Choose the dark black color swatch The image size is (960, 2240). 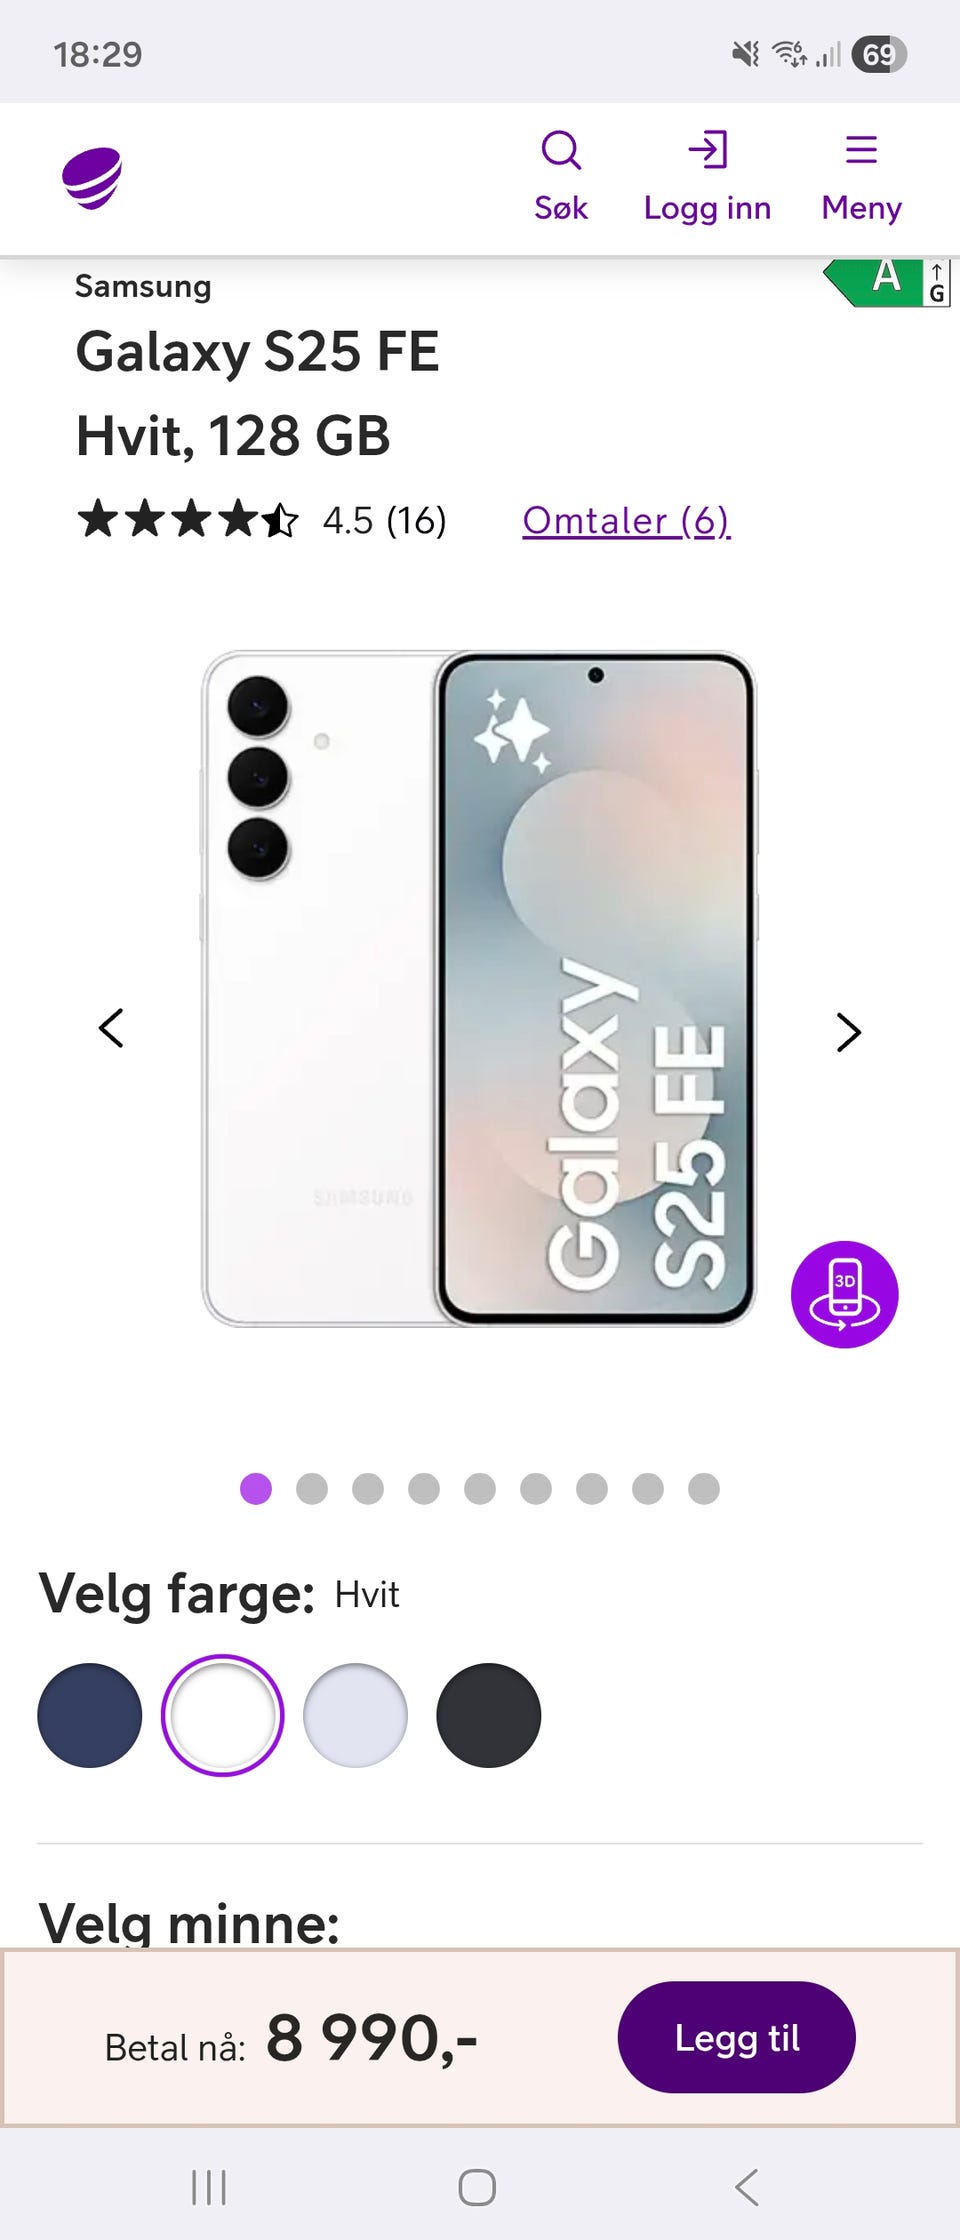click(x=489, y=1715)
